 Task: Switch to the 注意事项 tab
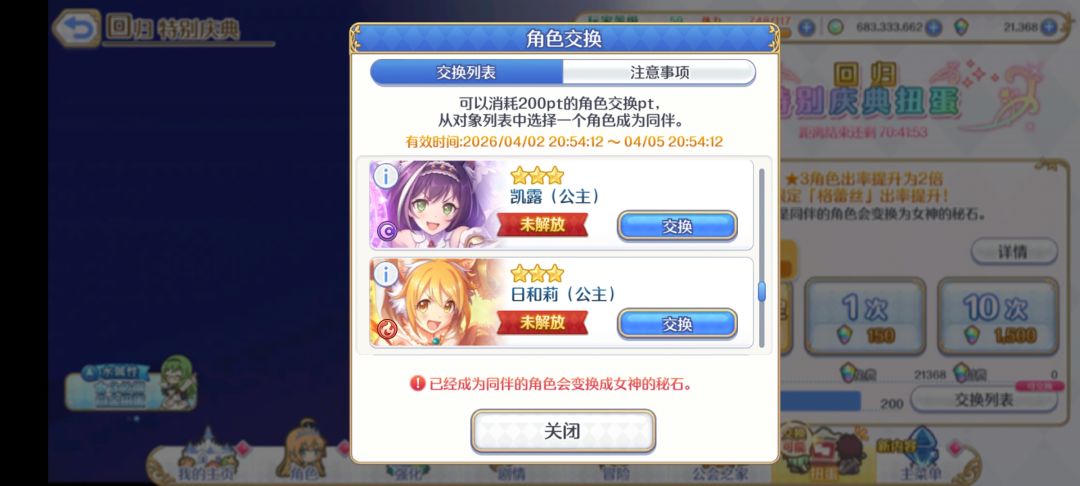659,72
